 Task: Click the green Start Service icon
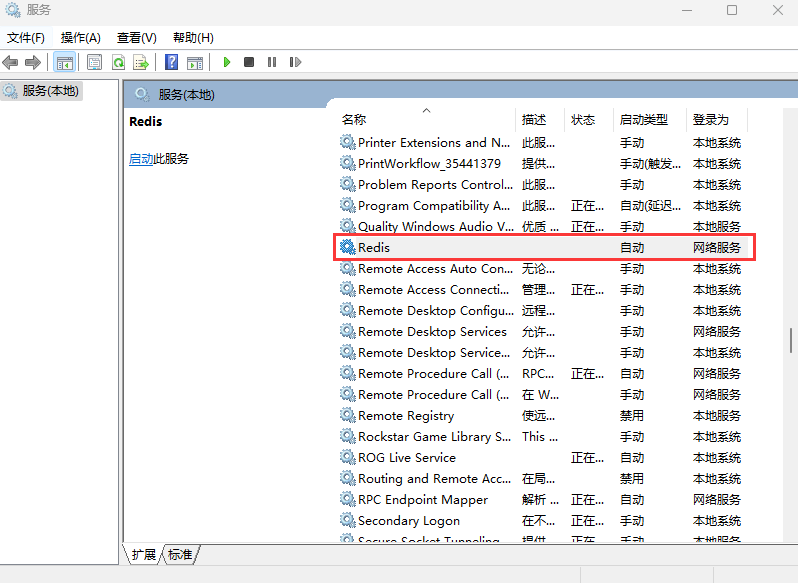[x=227, y=62]
